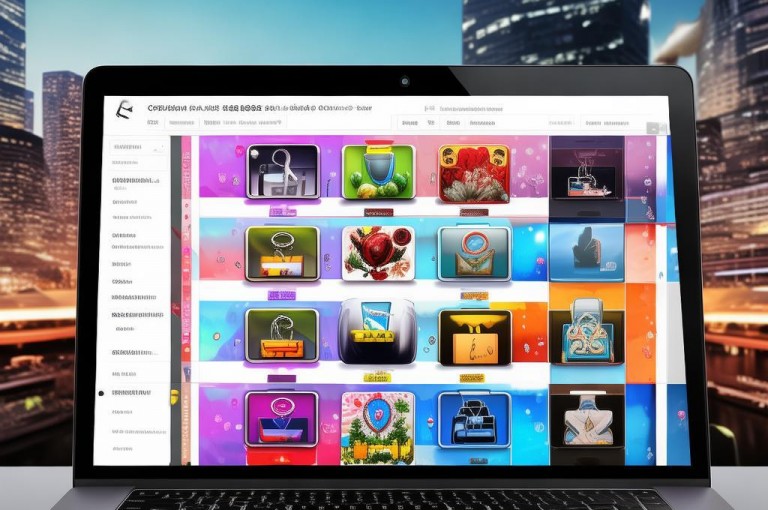Select the black icon with the yellow box
The width and height of the screenshot is (768, 510).
(475, 338)
